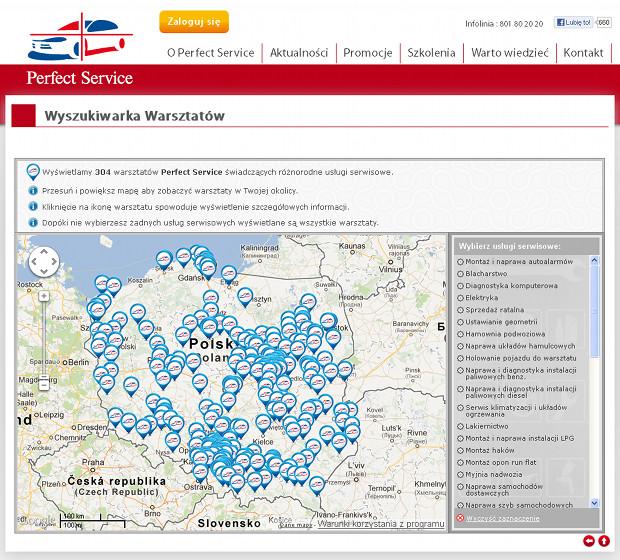
Task: Select Naprawa układów hamulcowych option
Action: (x=516, y=346)
